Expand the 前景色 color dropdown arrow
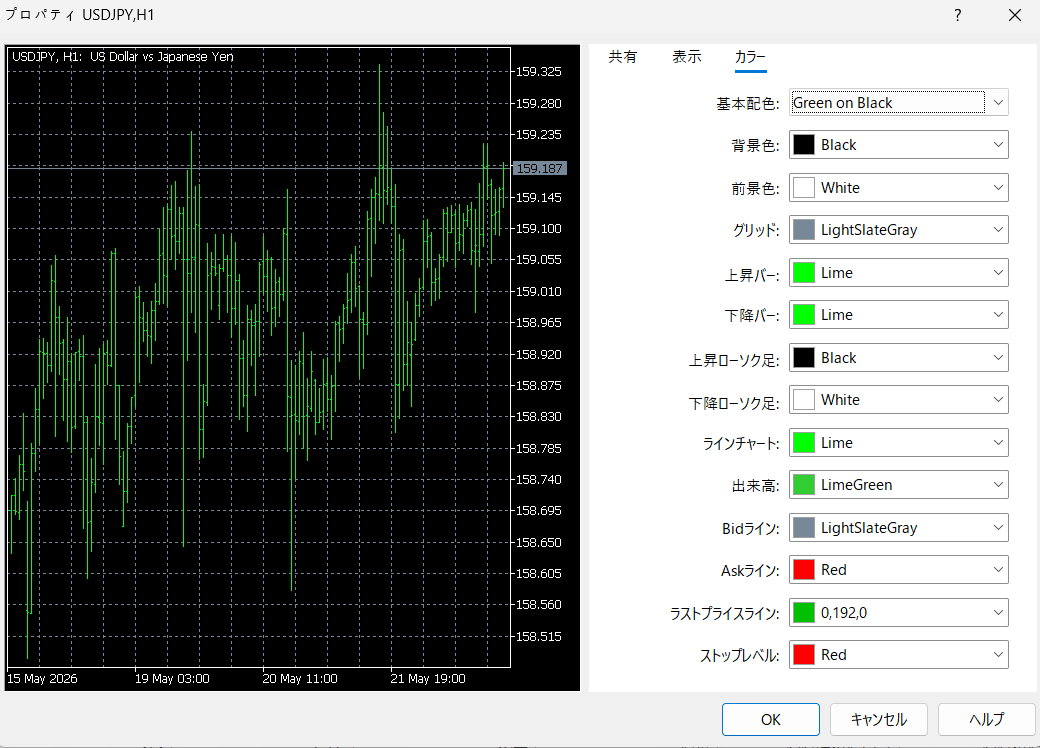1040x748 pixels. [x=998, y=188]
